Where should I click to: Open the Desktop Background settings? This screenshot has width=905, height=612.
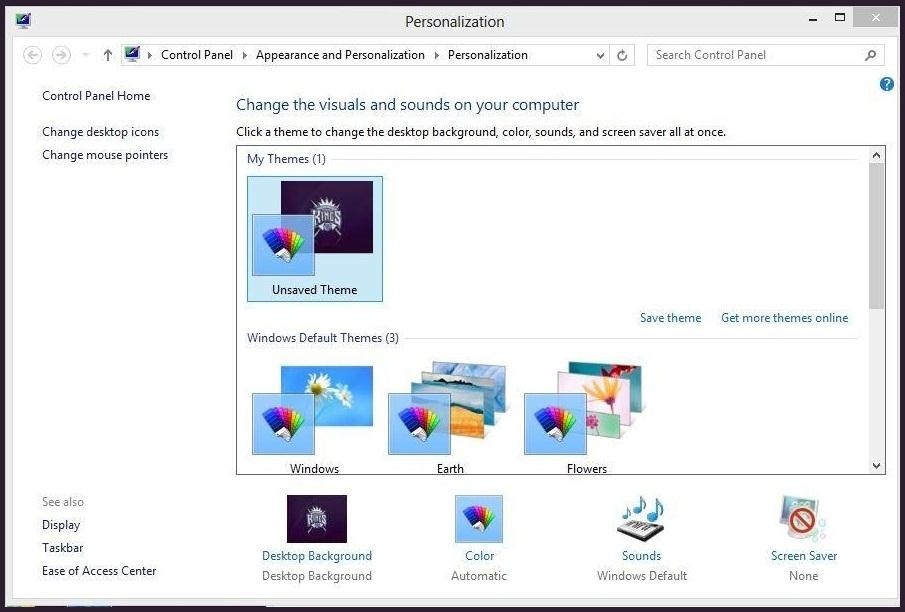tap(316, 519)
